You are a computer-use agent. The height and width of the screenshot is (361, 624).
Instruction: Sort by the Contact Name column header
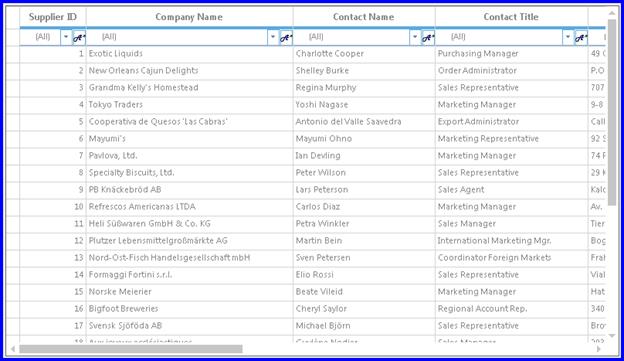pos(364,17)
